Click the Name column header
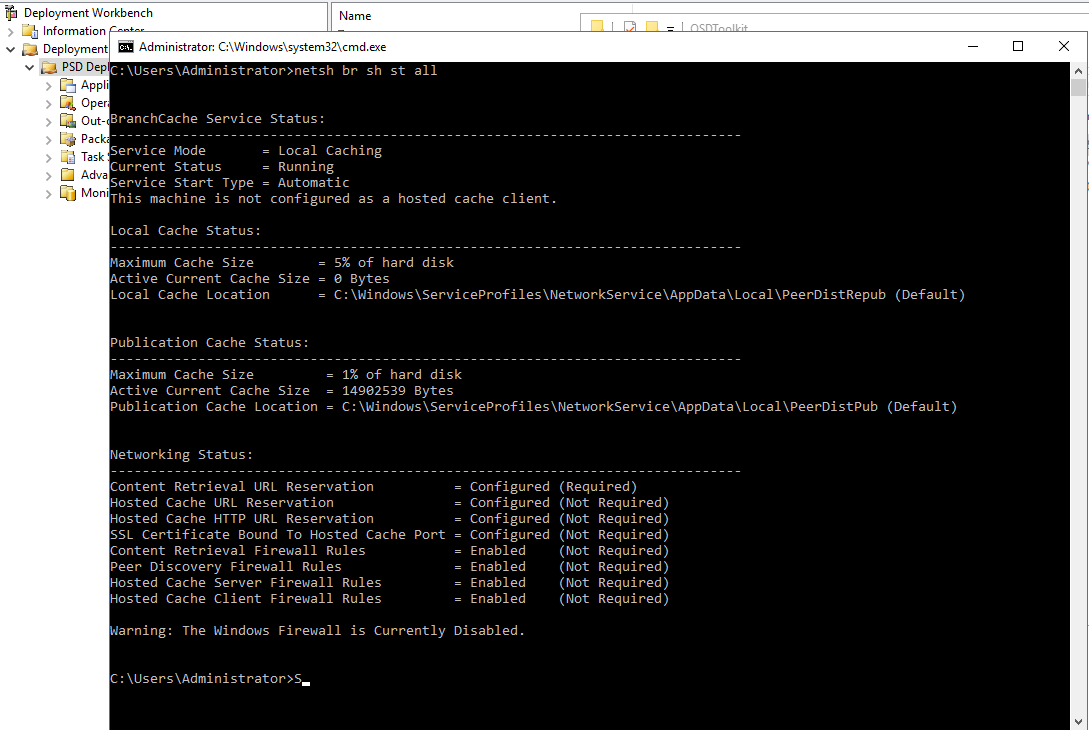Viewport: 1089px width, 730px height. coord(355,15)
